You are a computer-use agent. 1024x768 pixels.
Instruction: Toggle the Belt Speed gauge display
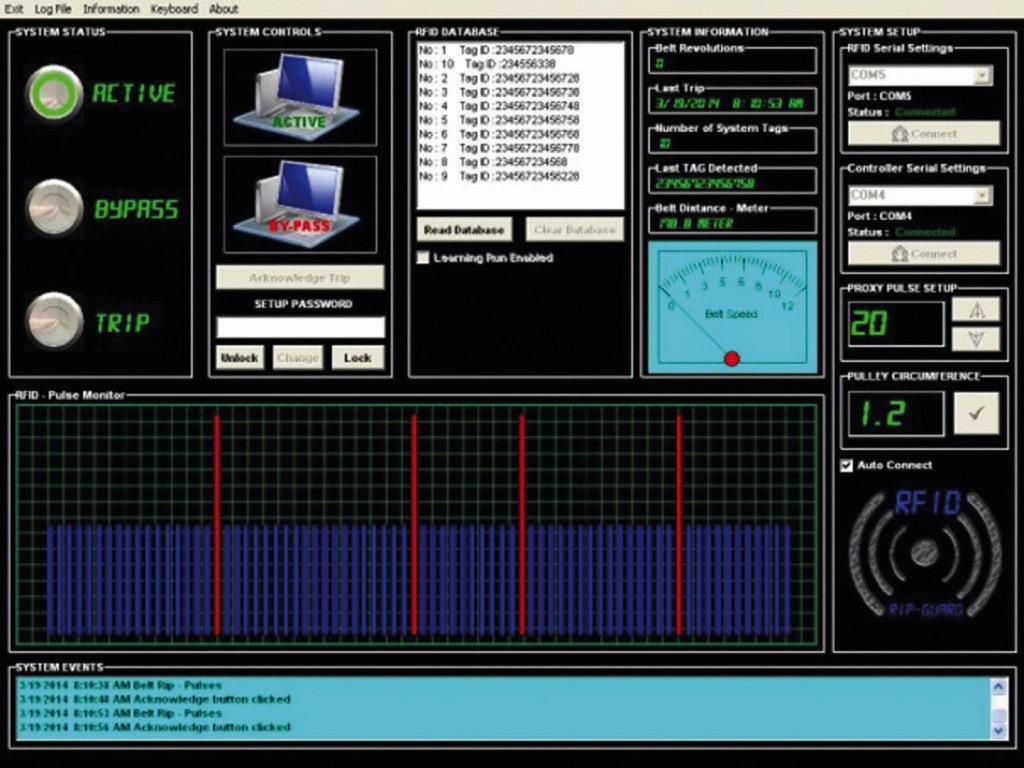click(x=730, y=310)
